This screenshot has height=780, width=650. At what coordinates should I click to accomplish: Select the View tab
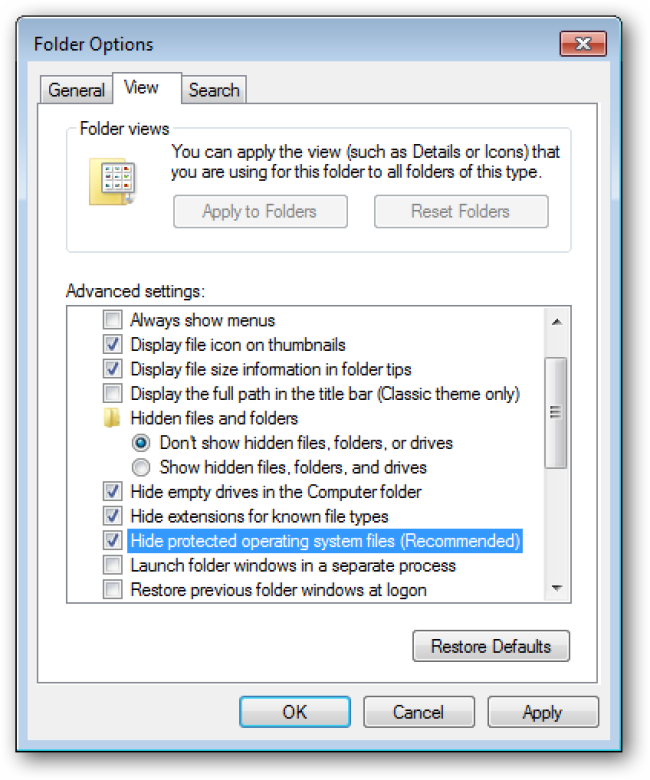[147, 88]
